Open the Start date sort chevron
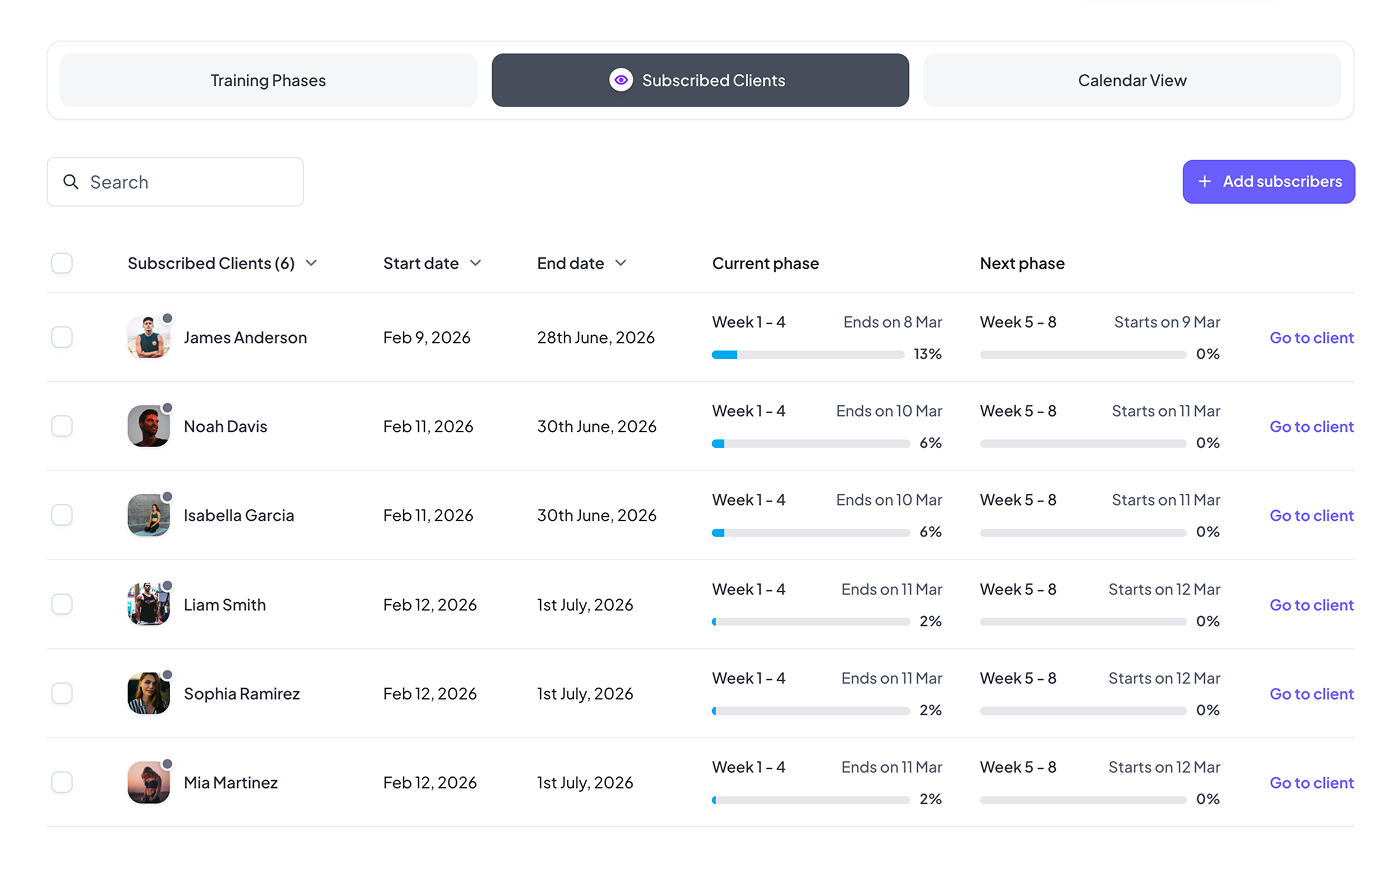This screenshot has height=876, width=1400. tap(476, 263)
